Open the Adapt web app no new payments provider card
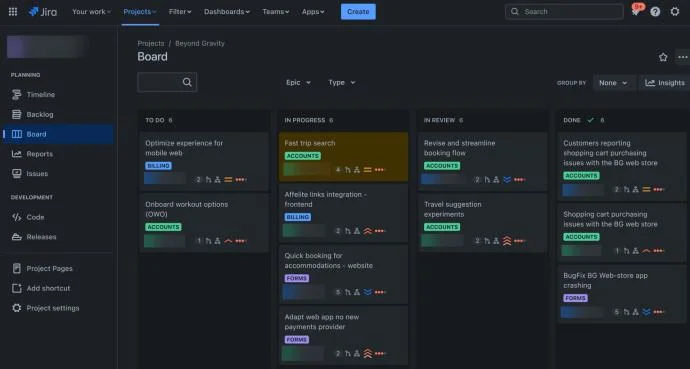Screen dimensions: 690x369 click(344, 336)
